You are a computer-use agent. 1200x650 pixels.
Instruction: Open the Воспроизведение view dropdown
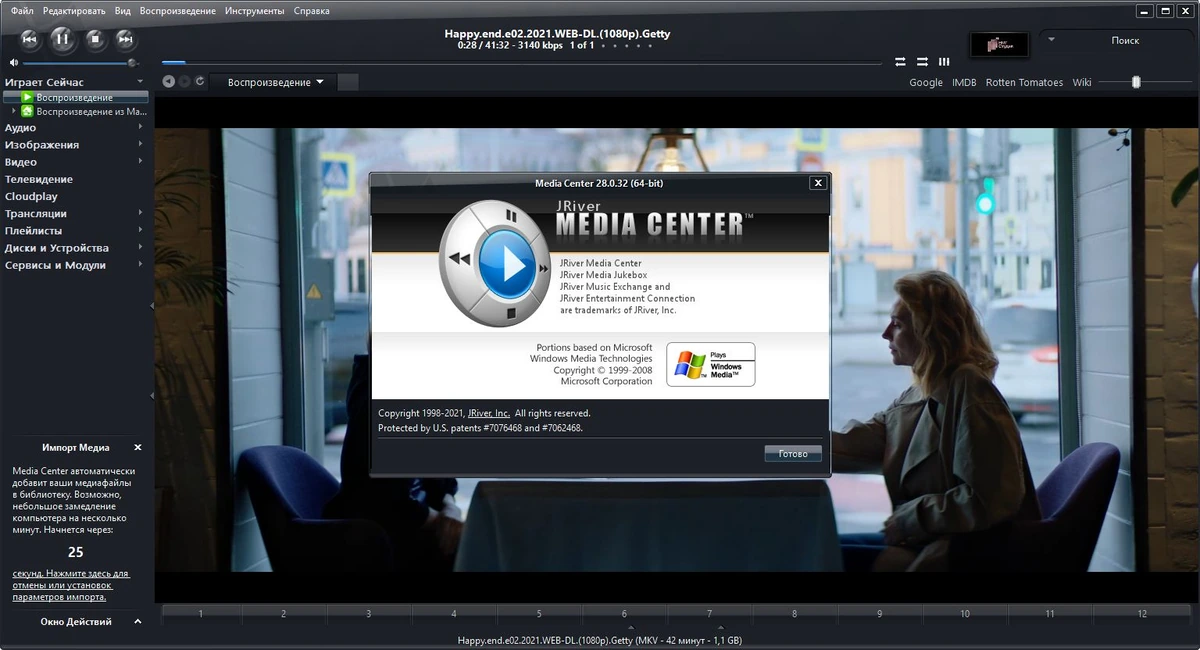click(x=275, y=82)
